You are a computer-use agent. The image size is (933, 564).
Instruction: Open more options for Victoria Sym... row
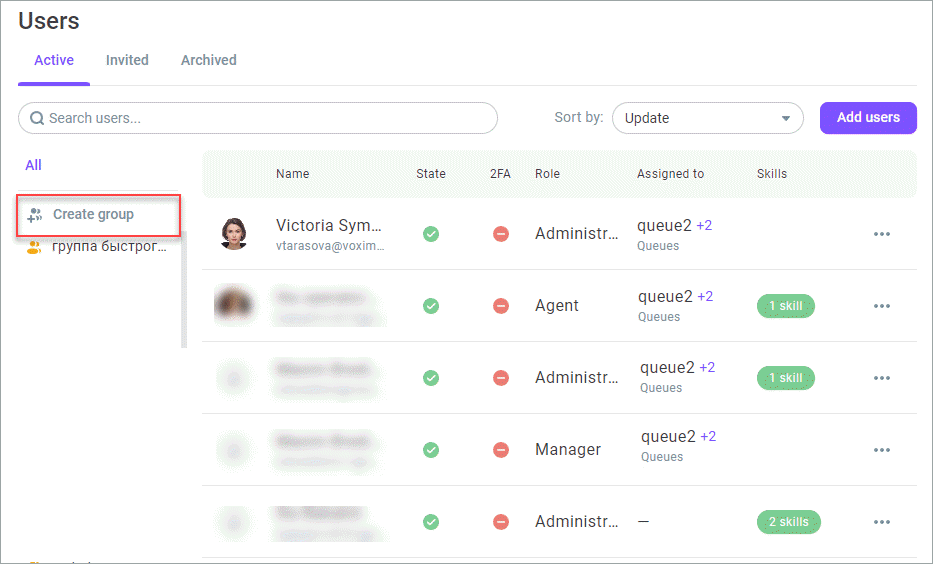click(x=882, y=234)
